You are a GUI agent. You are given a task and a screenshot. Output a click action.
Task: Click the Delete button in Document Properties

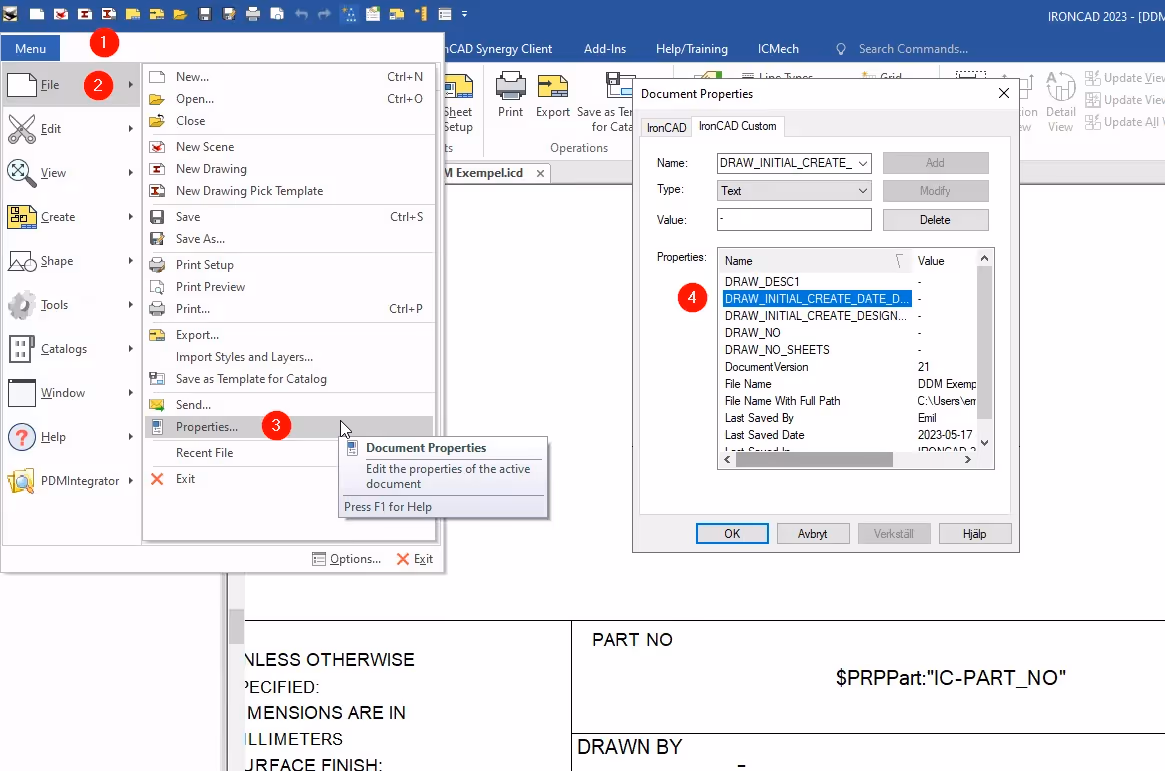[x=935, y=220]
